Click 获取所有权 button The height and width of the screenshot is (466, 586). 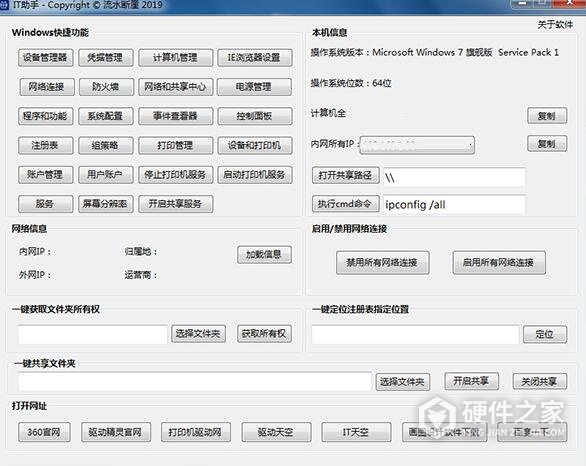click(x=264, y=334)
